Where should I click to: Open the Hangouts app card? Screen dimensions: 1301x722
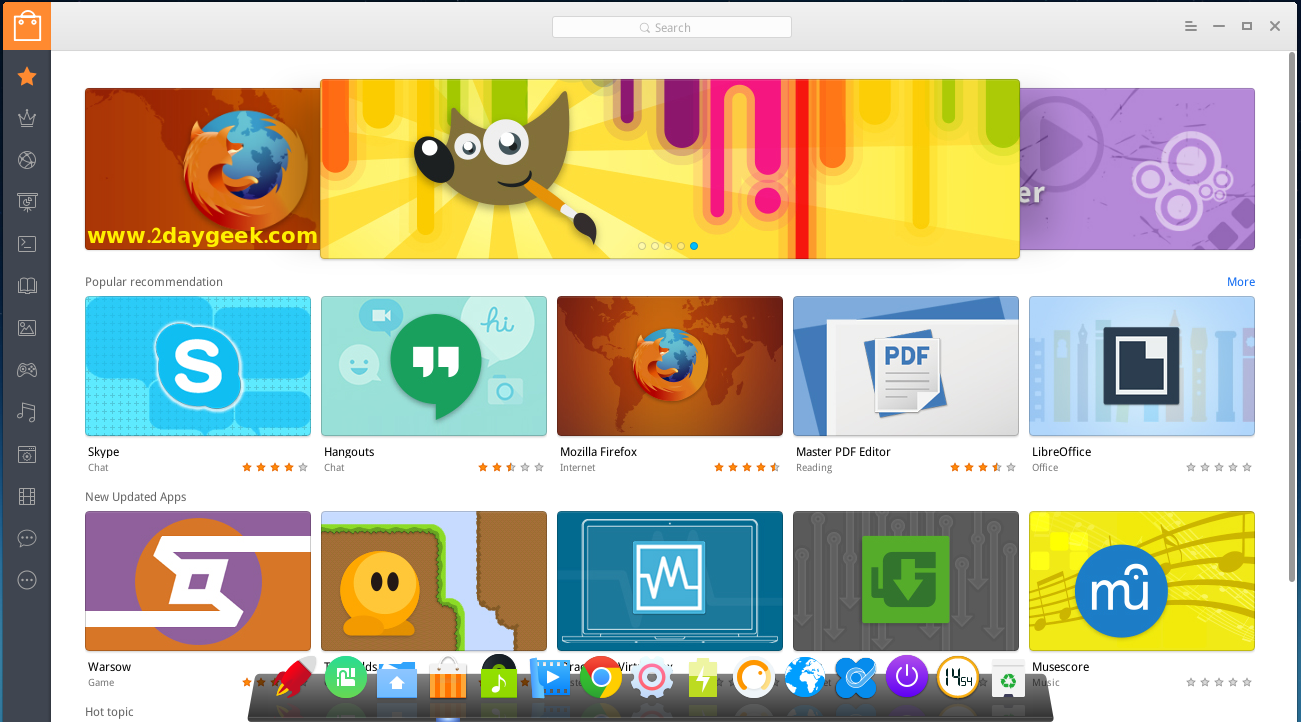pos(434,366)
